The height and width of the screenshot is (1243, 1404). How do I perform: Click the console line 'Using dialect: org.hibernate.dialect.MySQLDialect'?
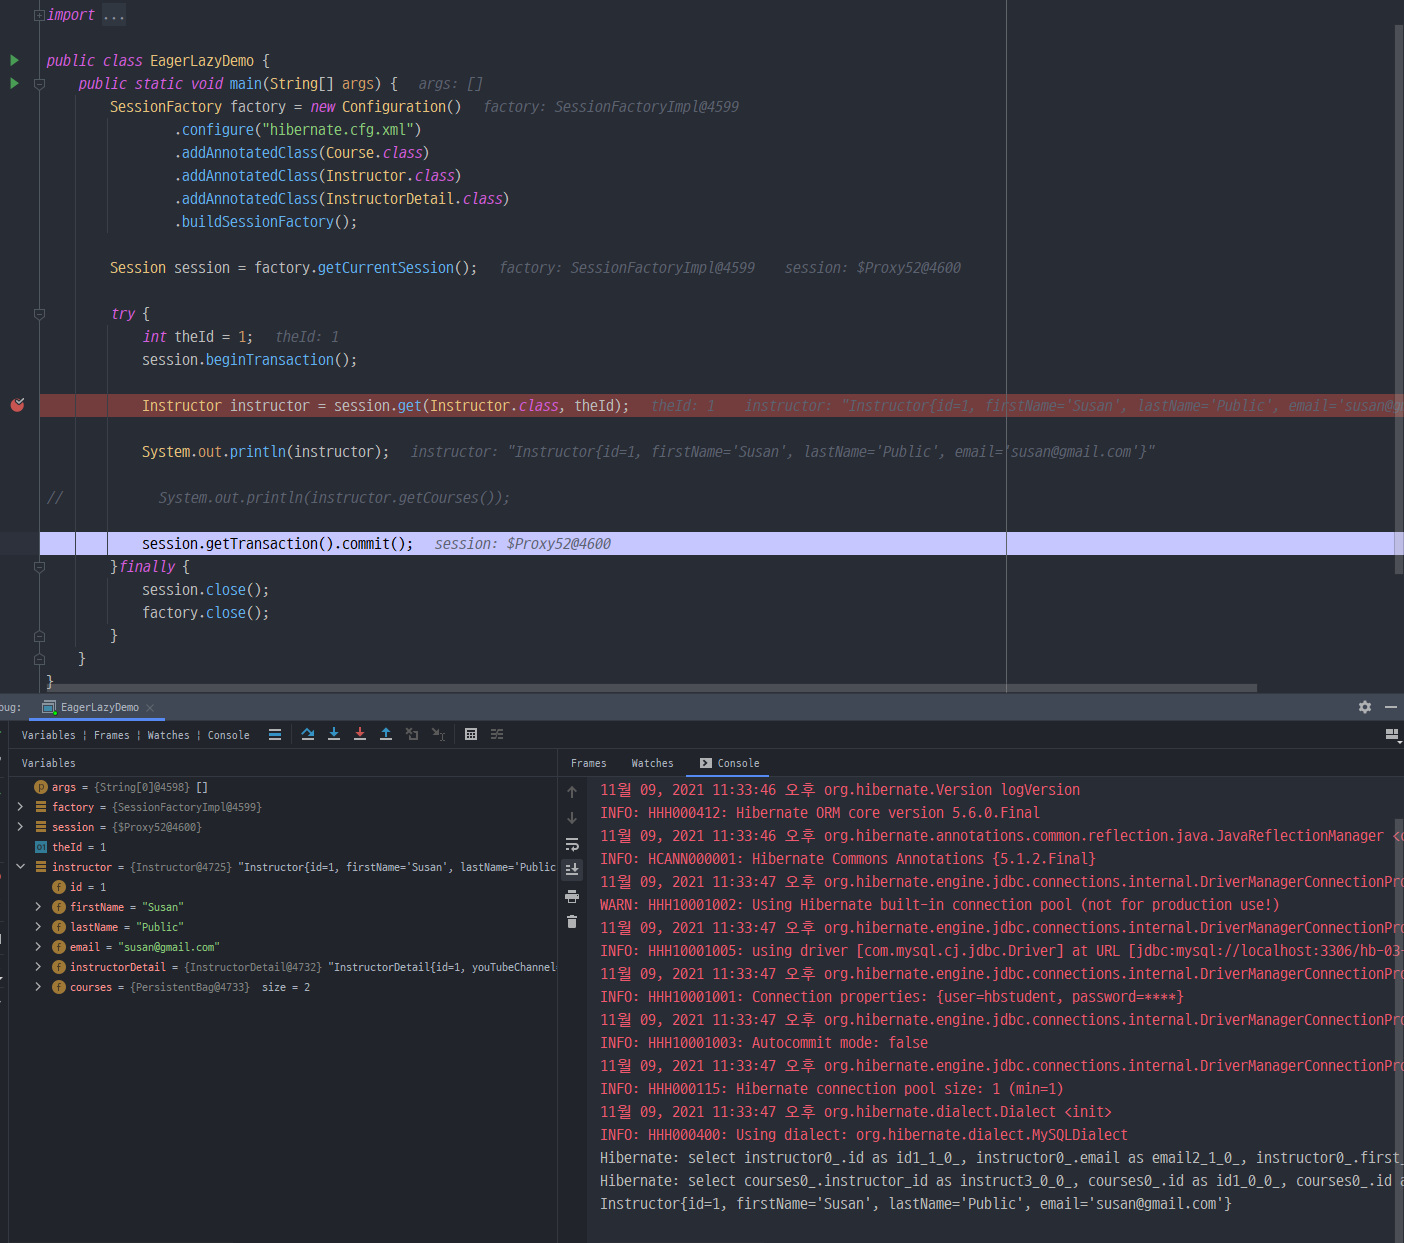(864, 1135)
